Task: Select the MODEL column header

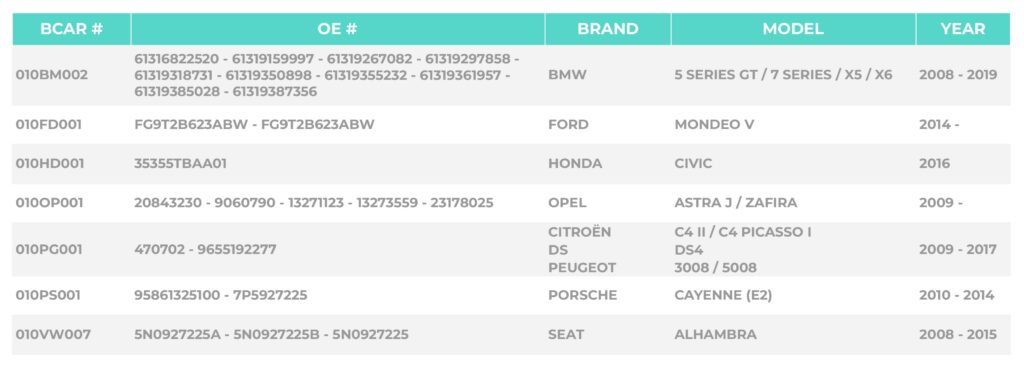Action: coord(793,29)
